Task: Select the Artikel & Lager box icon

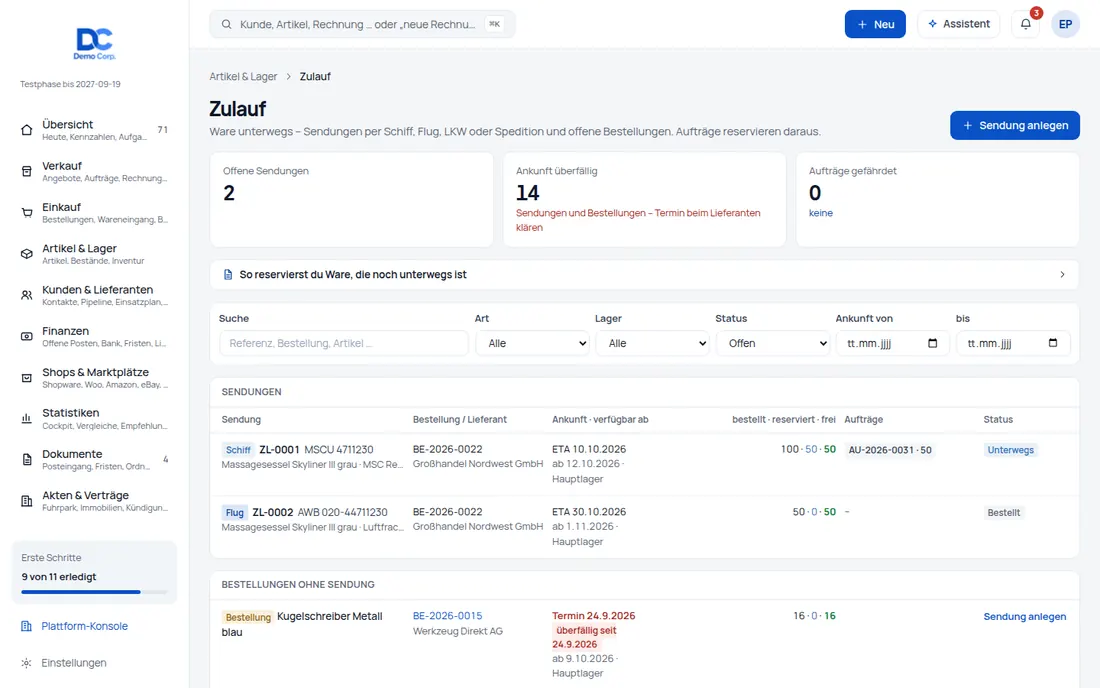Action: click(x=27, y=254)
